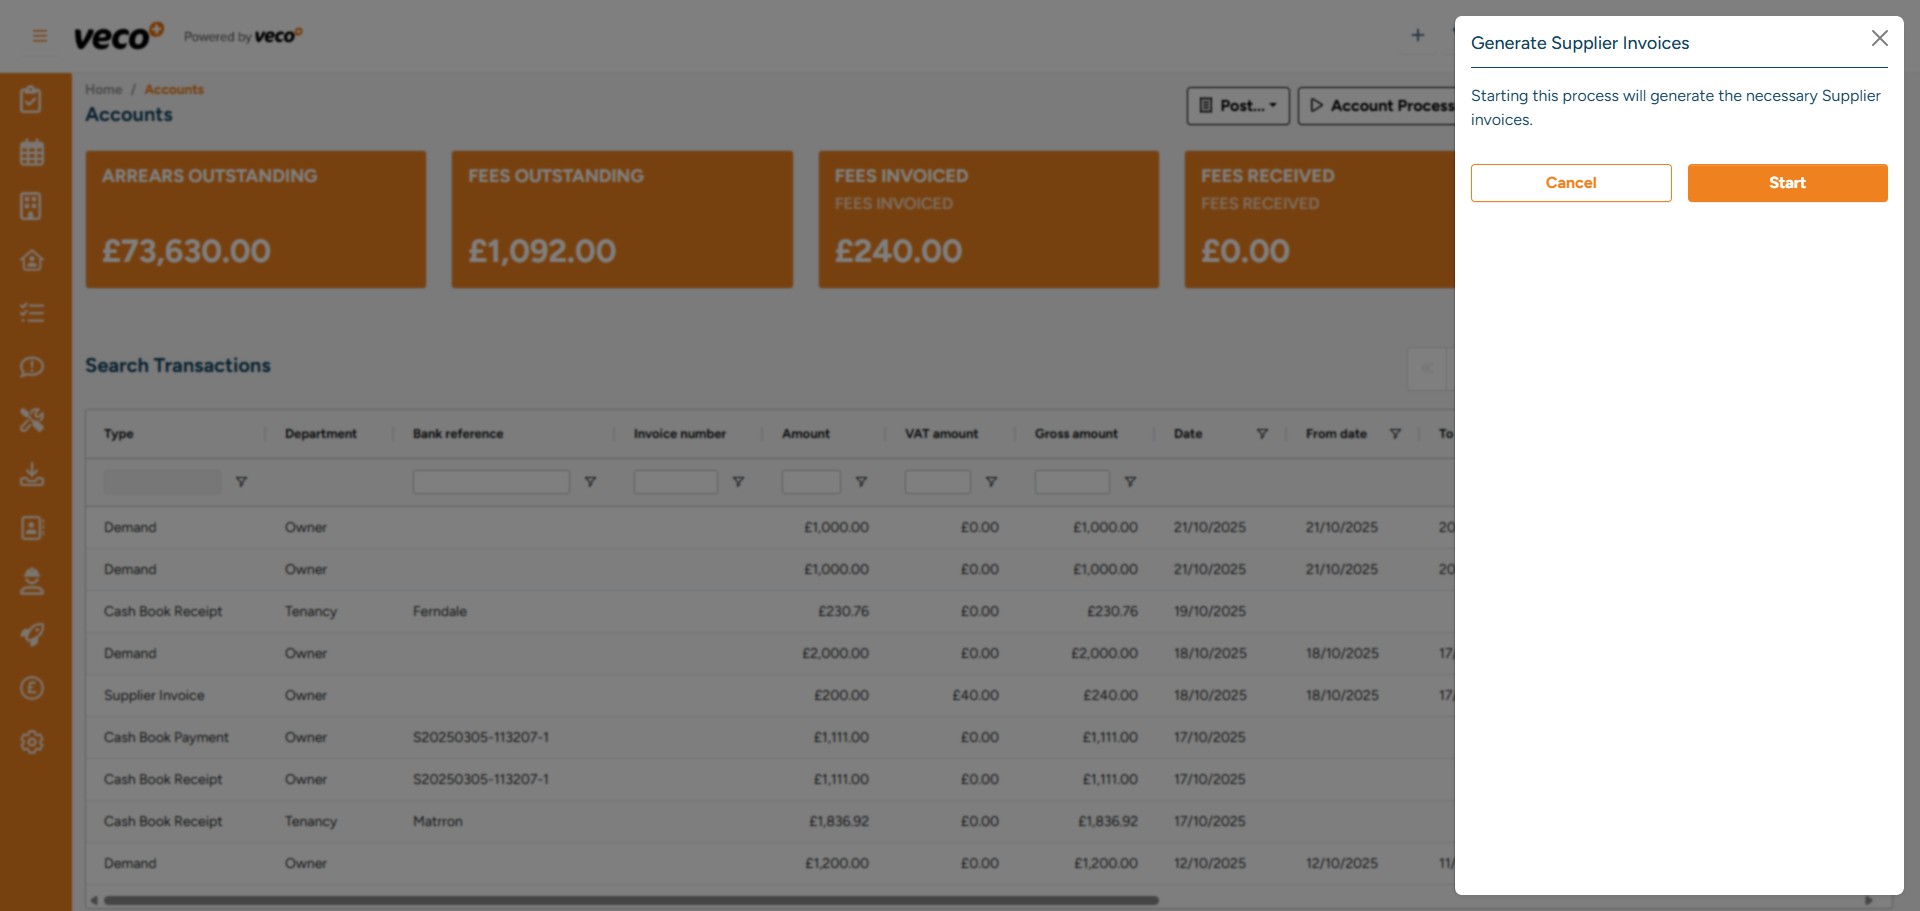Screen dimensions: 1920x911
Task: Open the feedback chat bubble icon
Action: [33, 367]
